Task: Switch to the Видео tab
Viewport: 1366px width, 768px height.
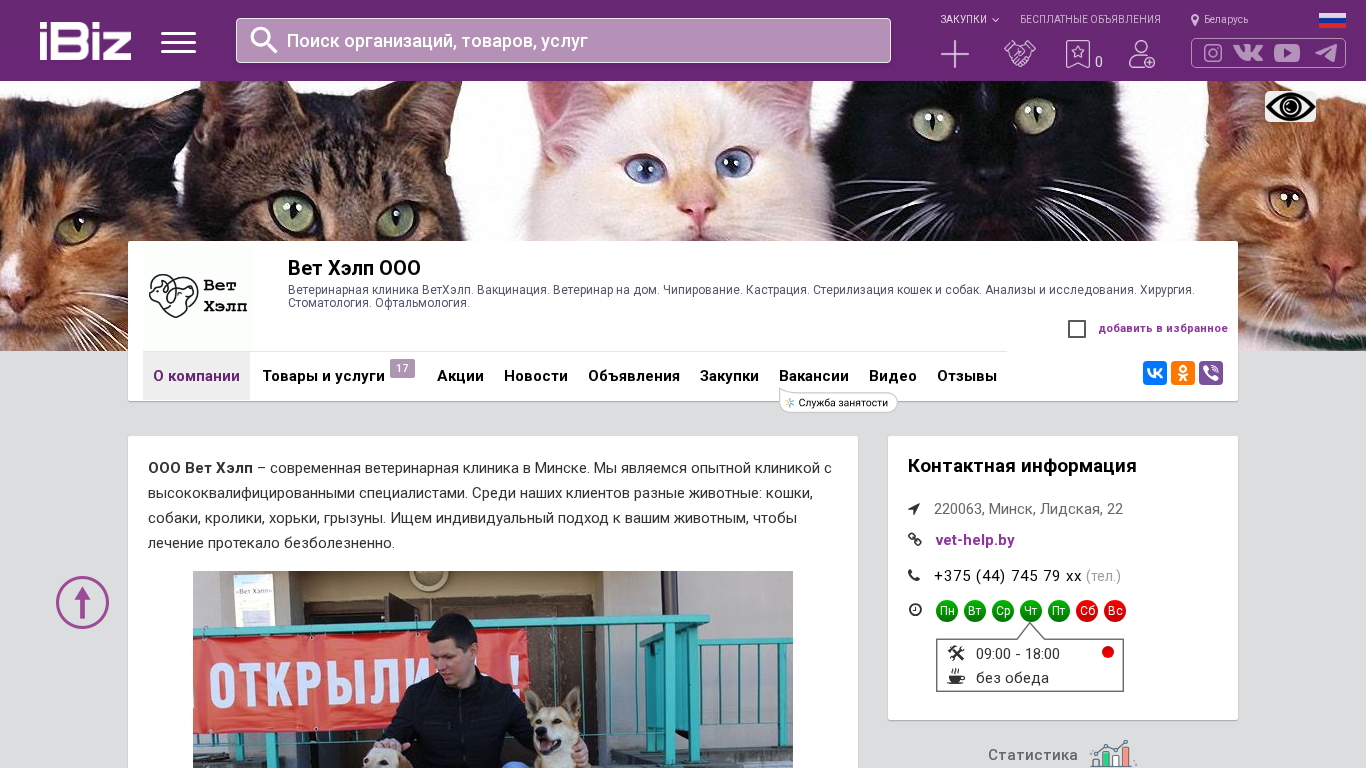Action: coord(893,376)
